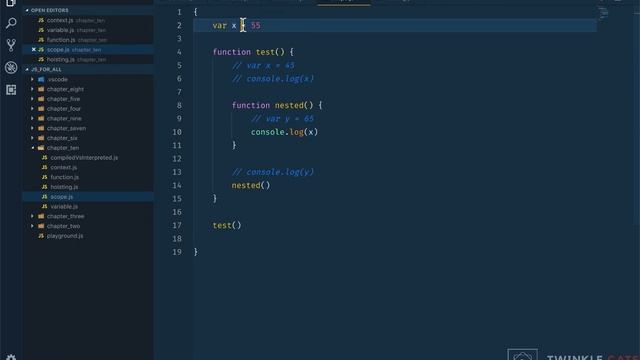Open hoisting.js in Open Editors list
640x360 pixels.
coord(60,60)
